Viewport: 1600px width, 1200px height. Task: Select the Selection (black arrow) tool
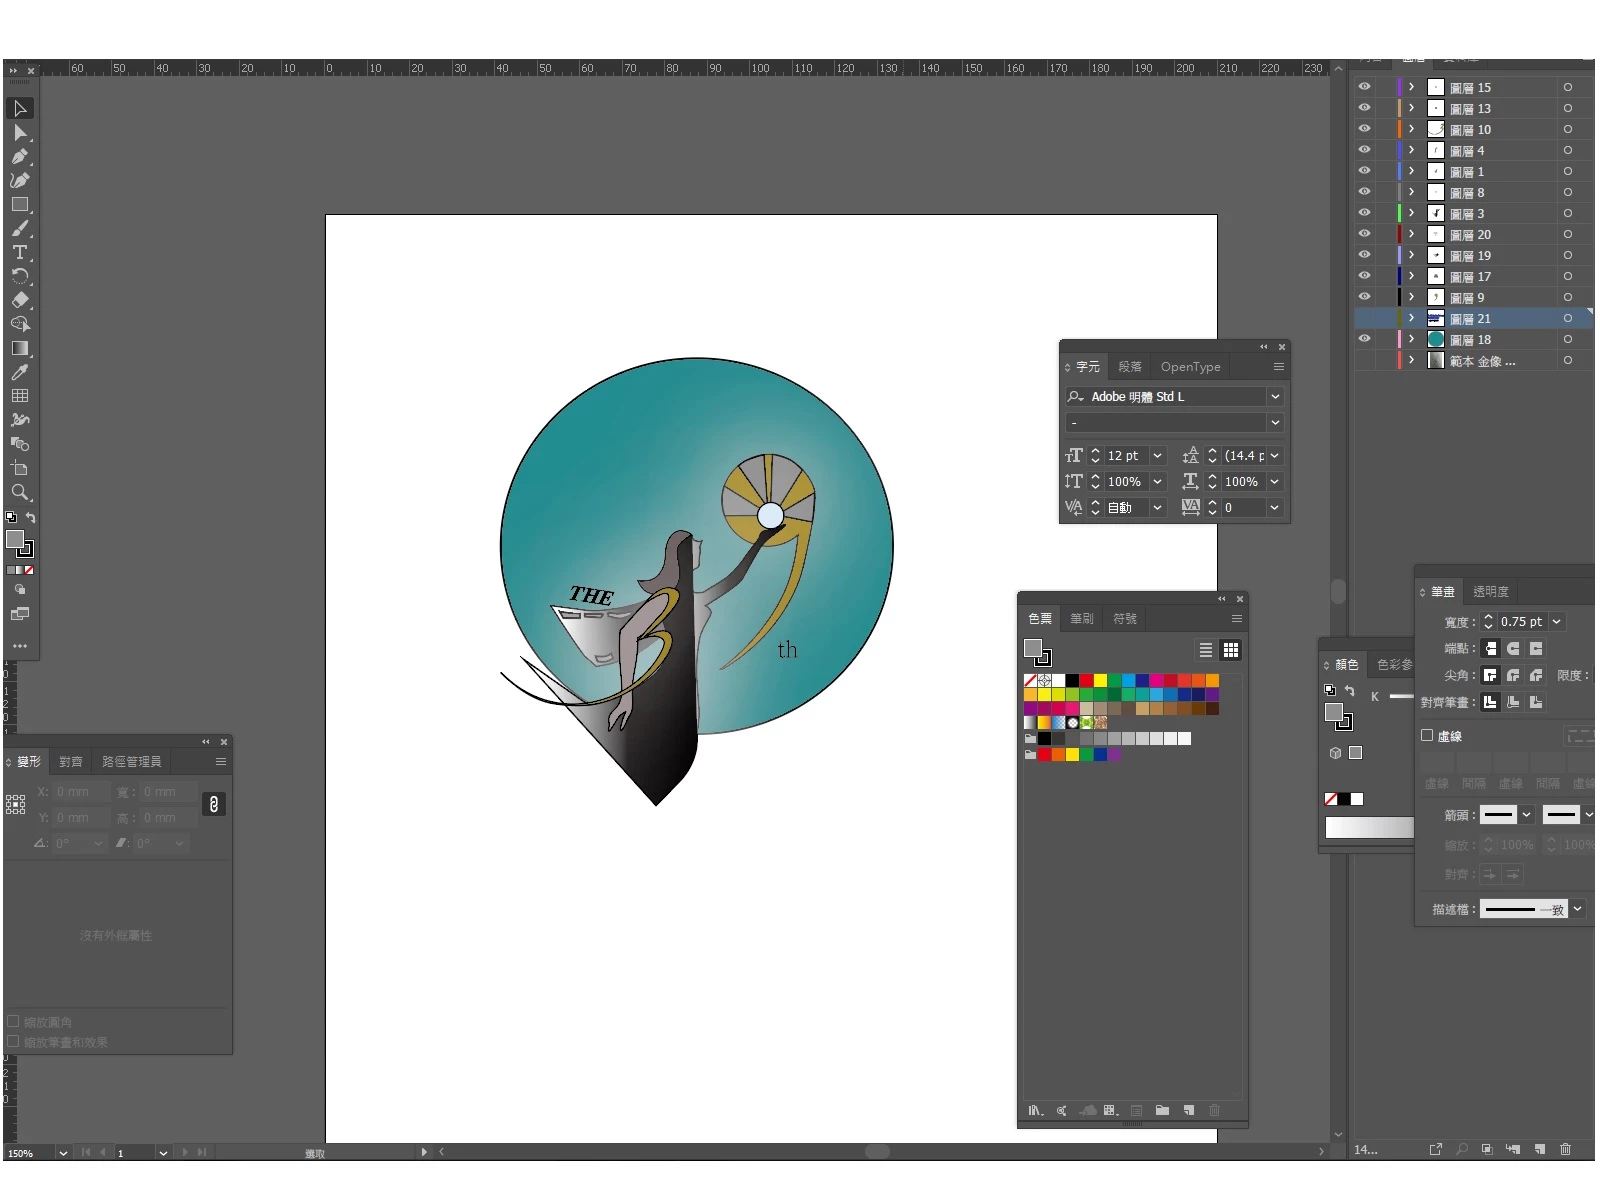[20, 108]
